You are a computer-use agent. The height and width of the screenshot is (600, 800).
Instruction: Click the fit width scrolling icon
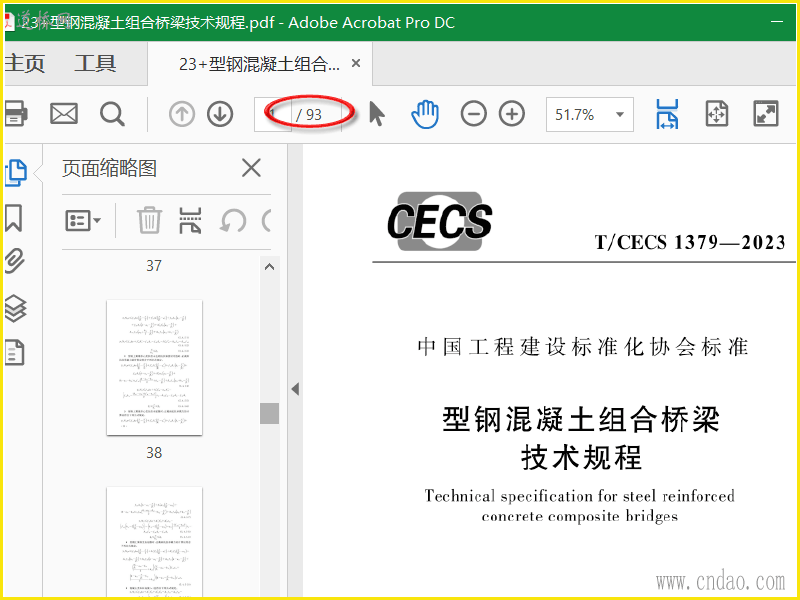tap(667, 114)
